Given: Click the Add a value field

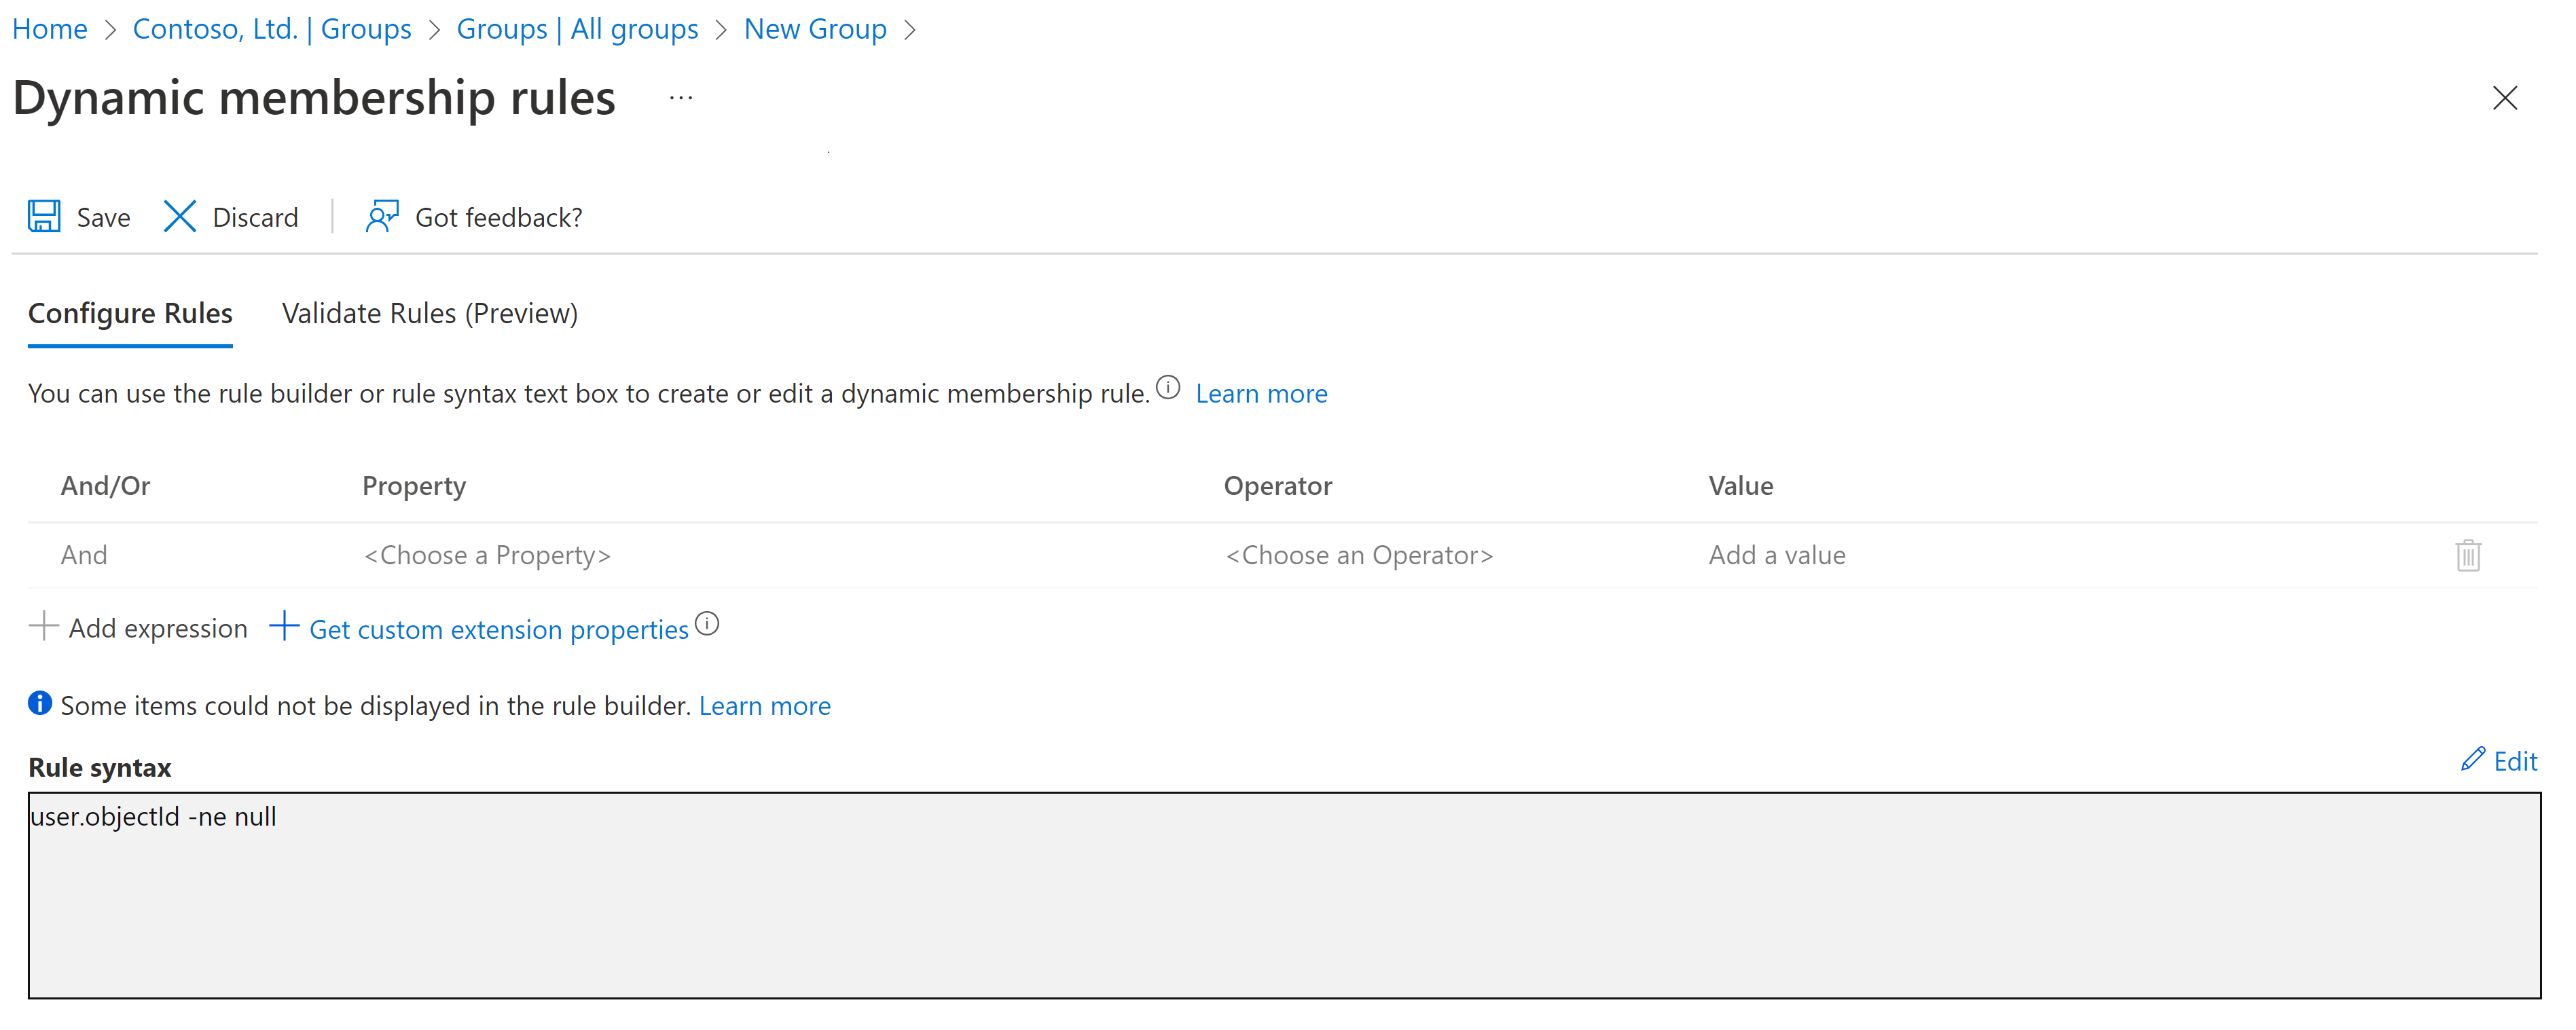Looking at the screenshot, I should [1777, 555].
